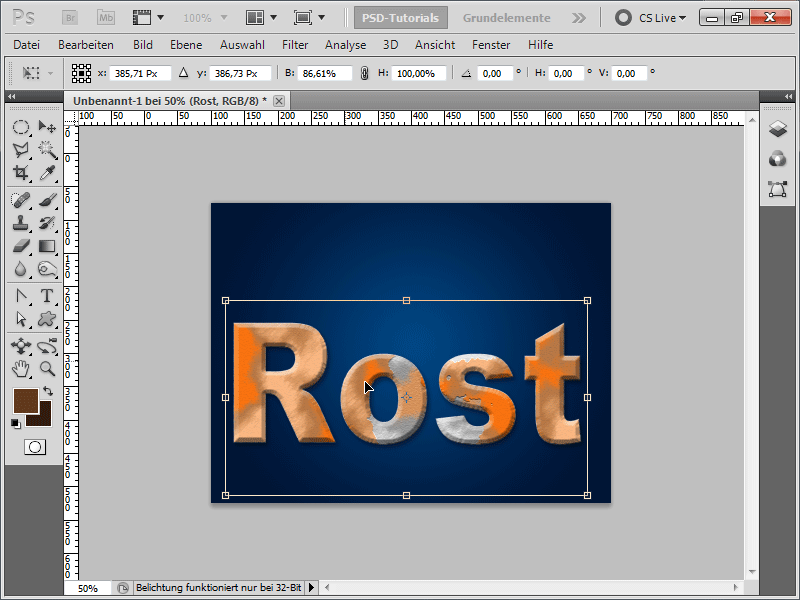The image size is (800, 600).
Task: Select the Gradient tool
Action: coord(47,246)
